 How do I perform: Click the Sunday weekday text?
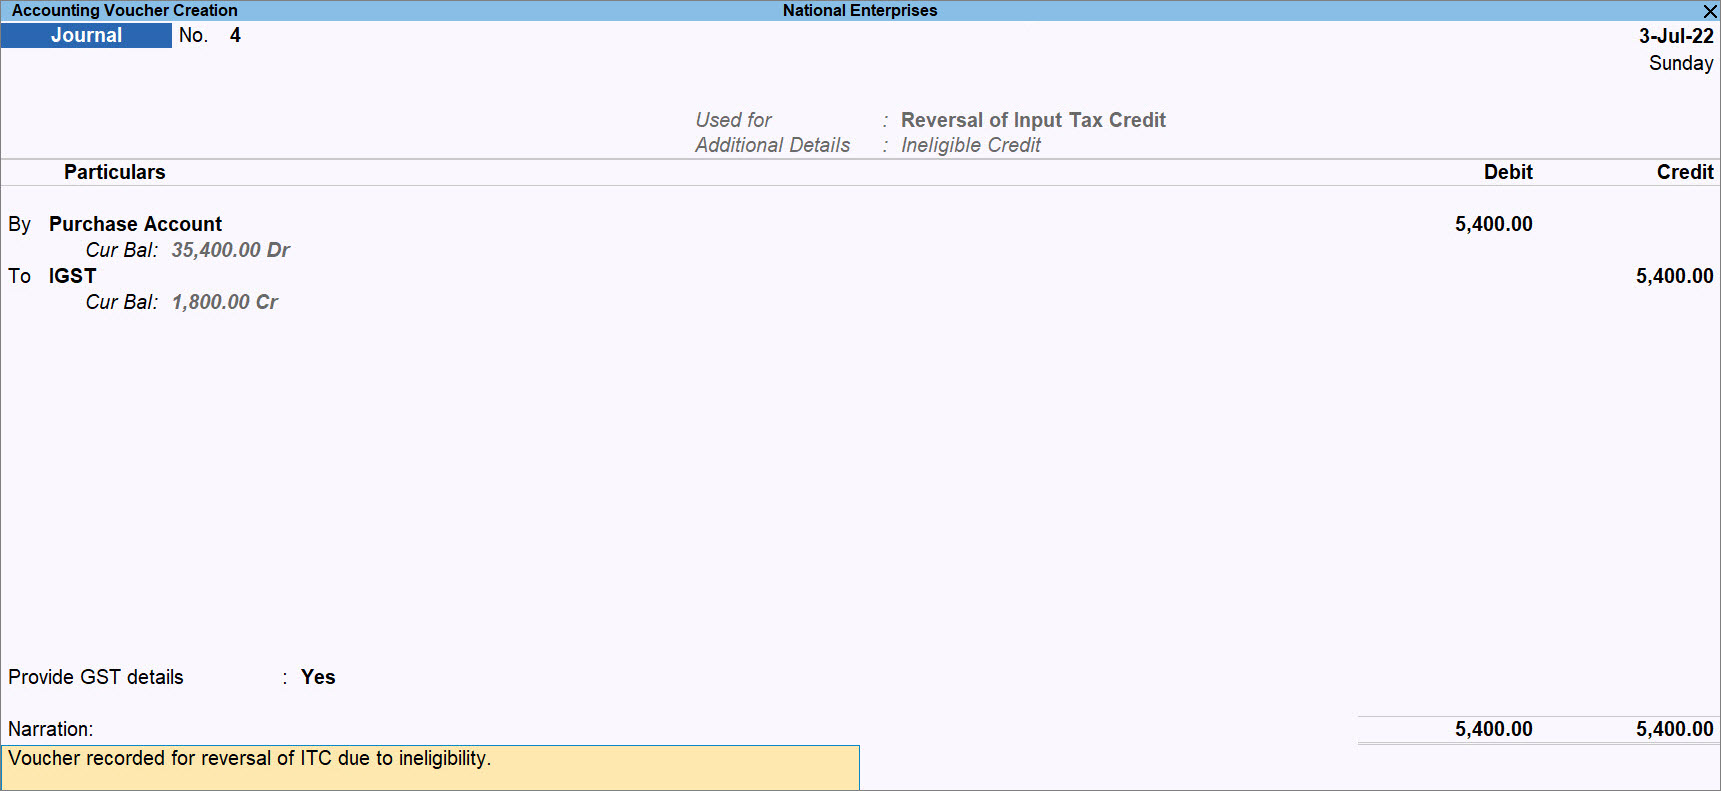[x=1681, y=63]
